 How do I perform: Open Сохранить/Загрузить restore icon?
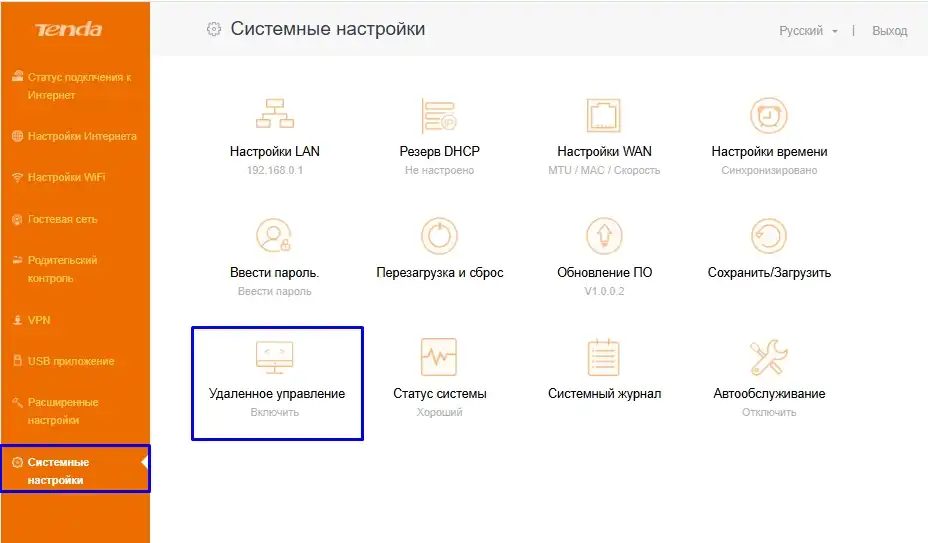(x=769, y=236)
